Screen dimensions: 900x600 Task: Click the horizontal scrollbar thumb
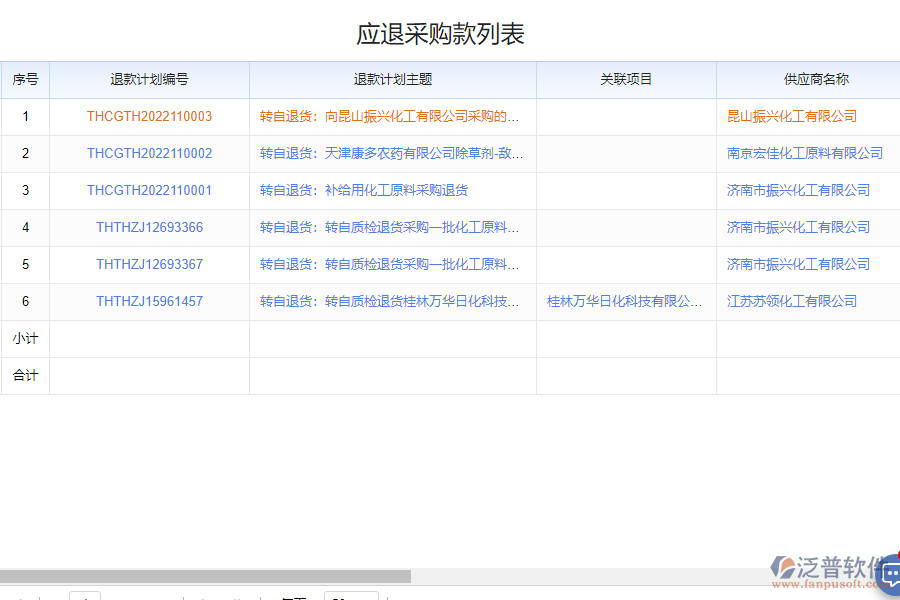(205, 577)
